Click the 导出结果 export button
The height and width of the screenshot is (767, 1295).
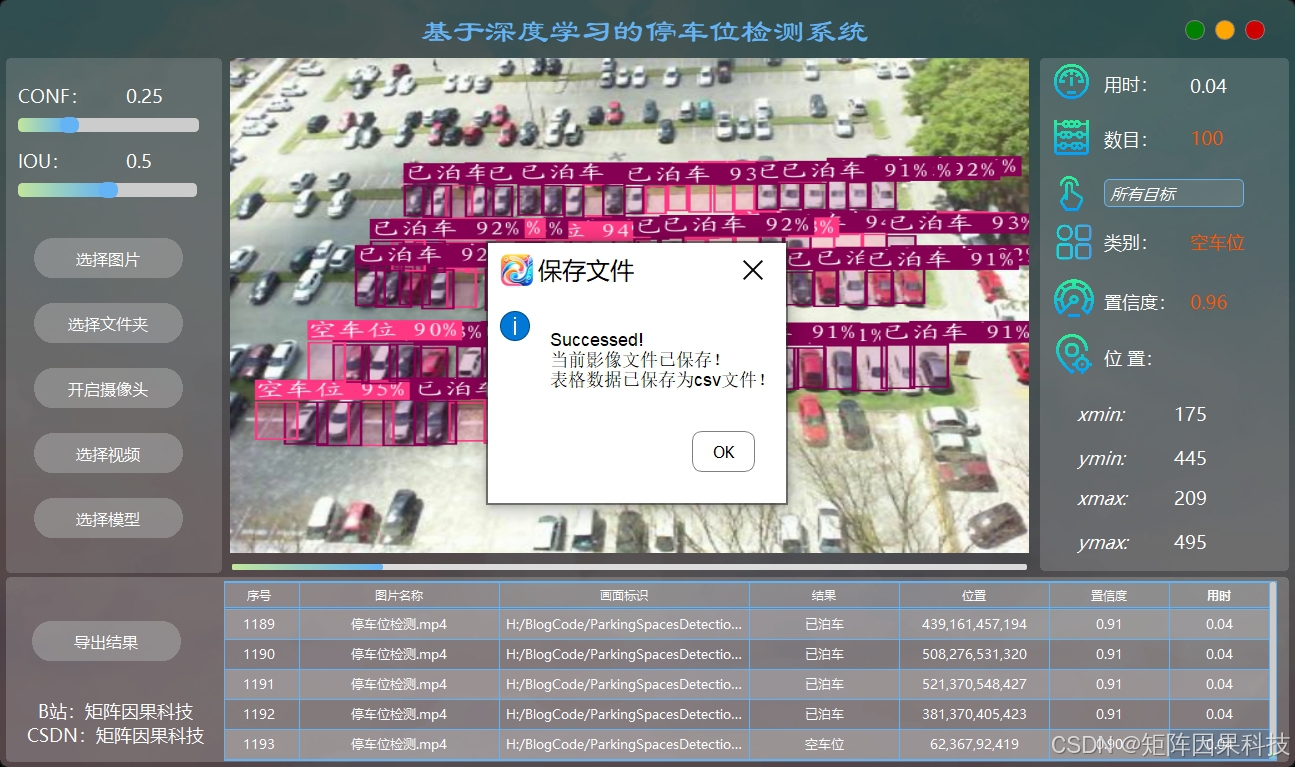(106, 641)
